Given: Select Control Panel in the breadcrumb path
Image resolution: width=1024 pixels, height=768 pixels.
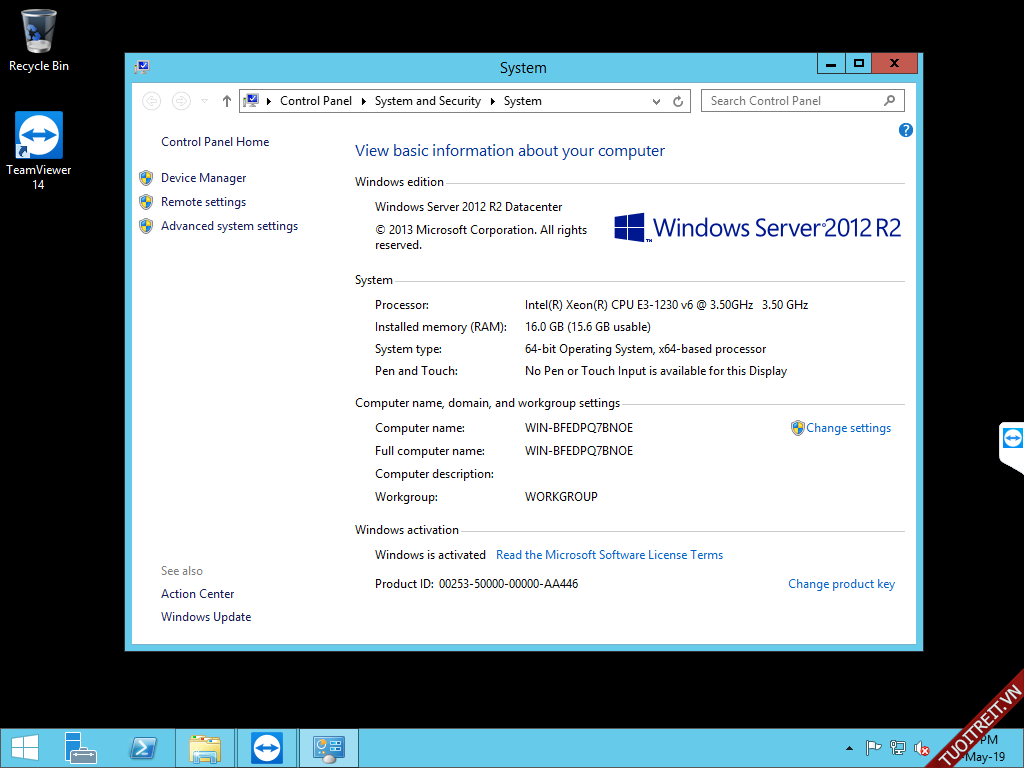Looking at the screenshot, I should click(x=315, y=101).
